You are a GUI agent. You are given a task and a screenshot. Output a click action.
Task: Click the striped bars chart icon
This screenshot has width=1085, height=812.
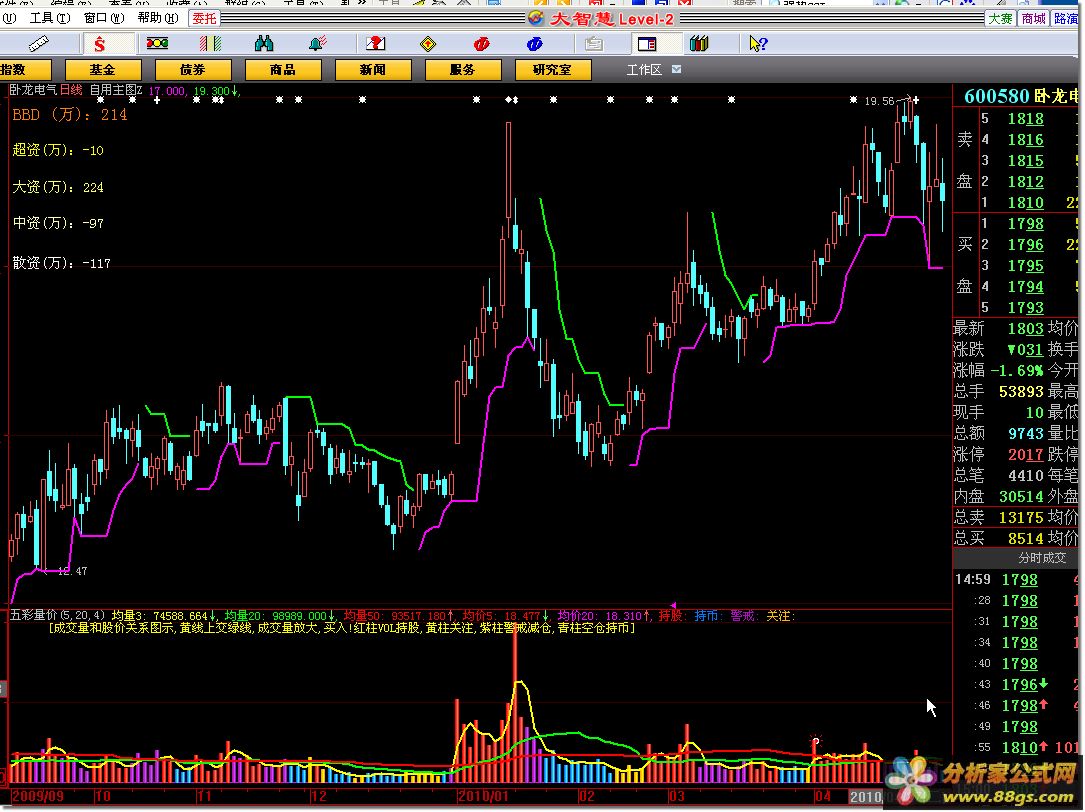(x=210, y=44)
